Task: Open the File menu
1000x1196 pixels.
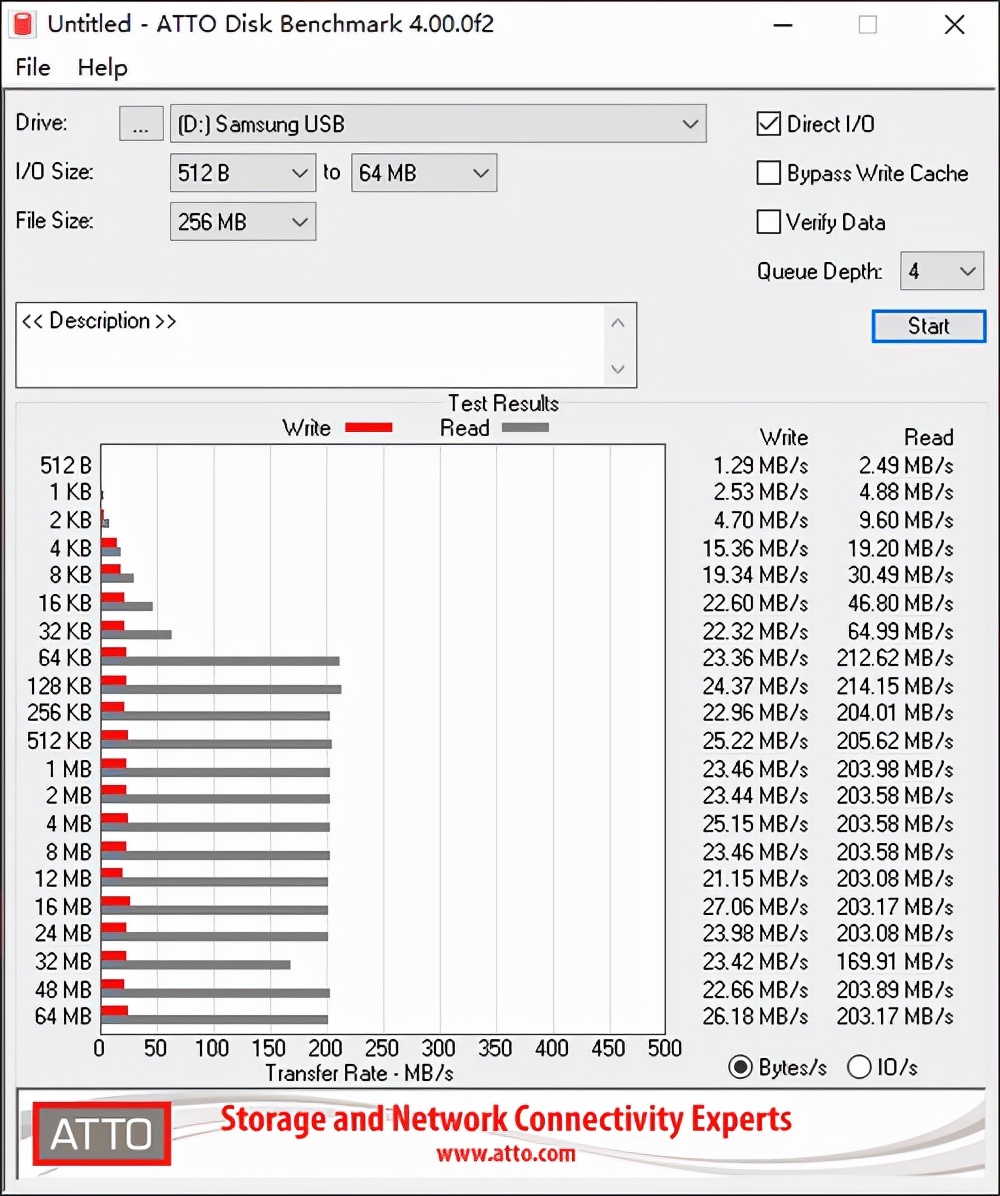Action: (x=33, y=67)
